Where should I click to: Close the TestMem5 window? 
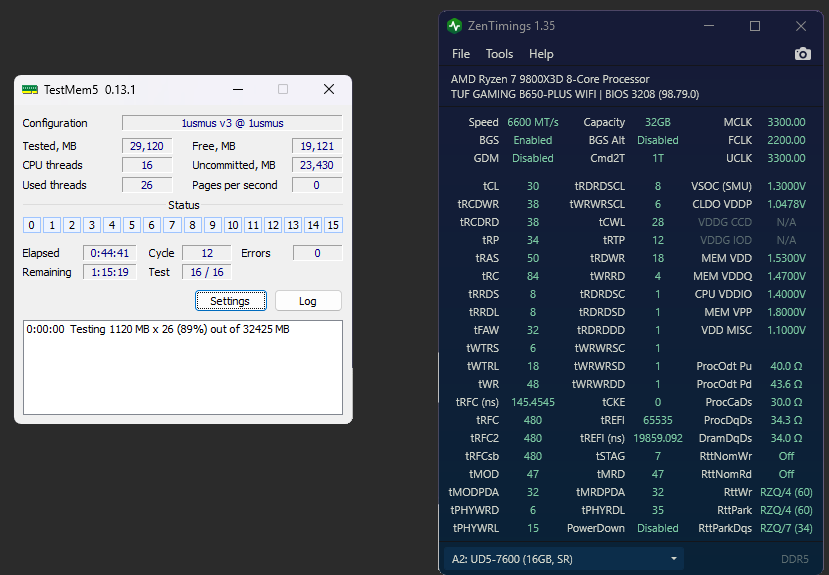pos(329,89)
